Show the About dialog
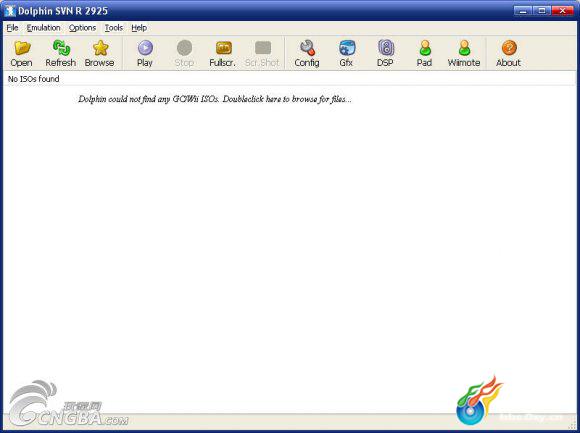 pyautogui.click(x=509, y=54)
